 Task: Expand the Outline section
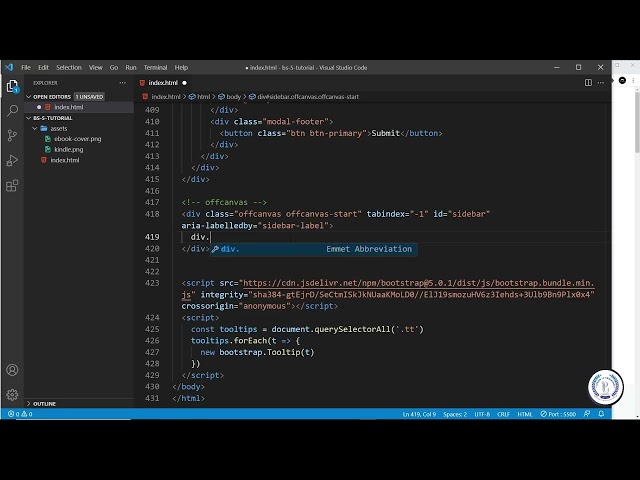pos(29,404)
